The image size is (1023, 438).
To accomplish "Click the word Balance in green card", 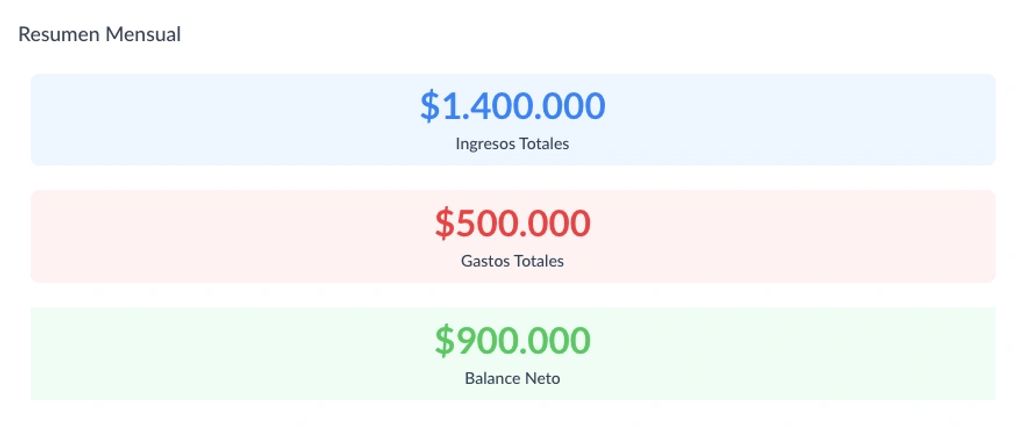I will point(493,379).
